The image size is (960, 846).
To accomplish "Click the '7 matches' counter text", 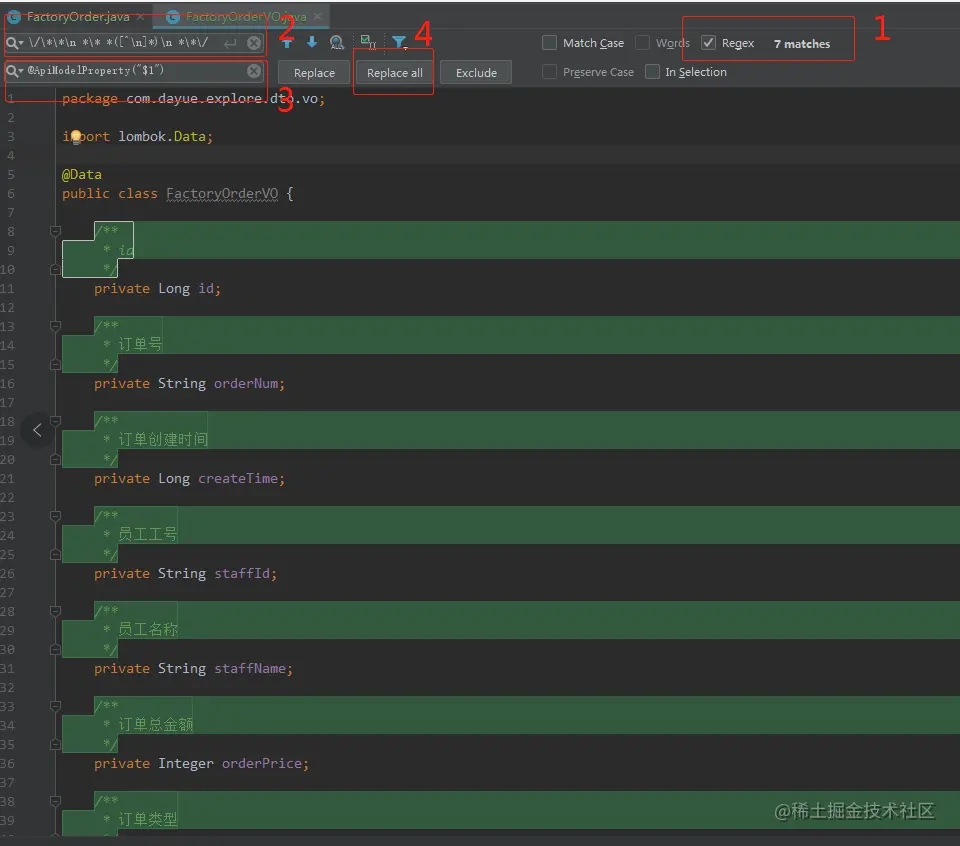I will click(x=802, y=44).
